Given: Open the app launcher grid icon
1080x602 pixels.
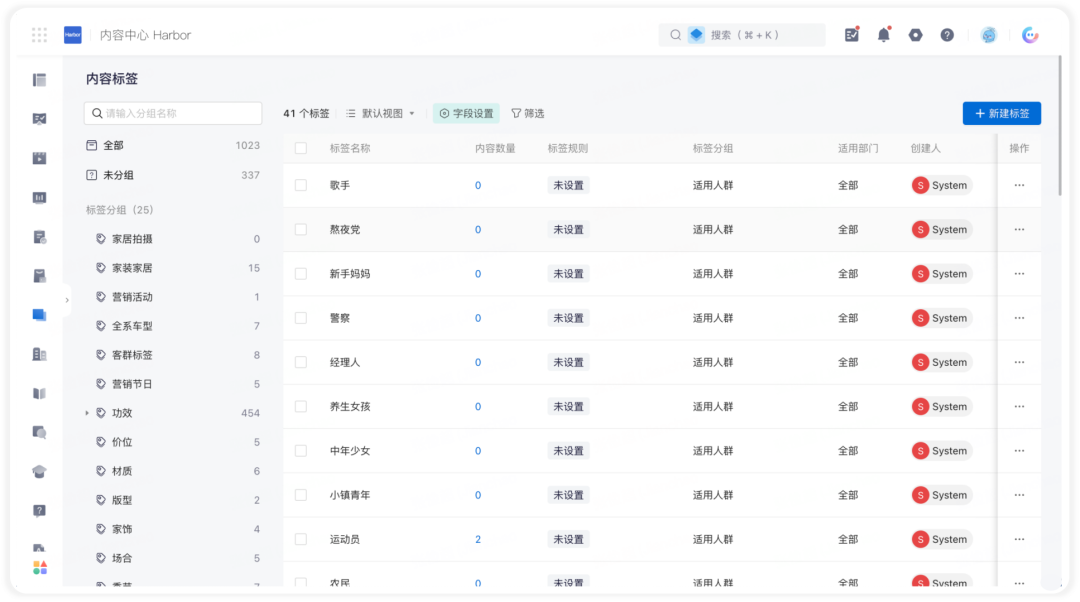Looking at the screenshot, I should click(x=39, y=35).
